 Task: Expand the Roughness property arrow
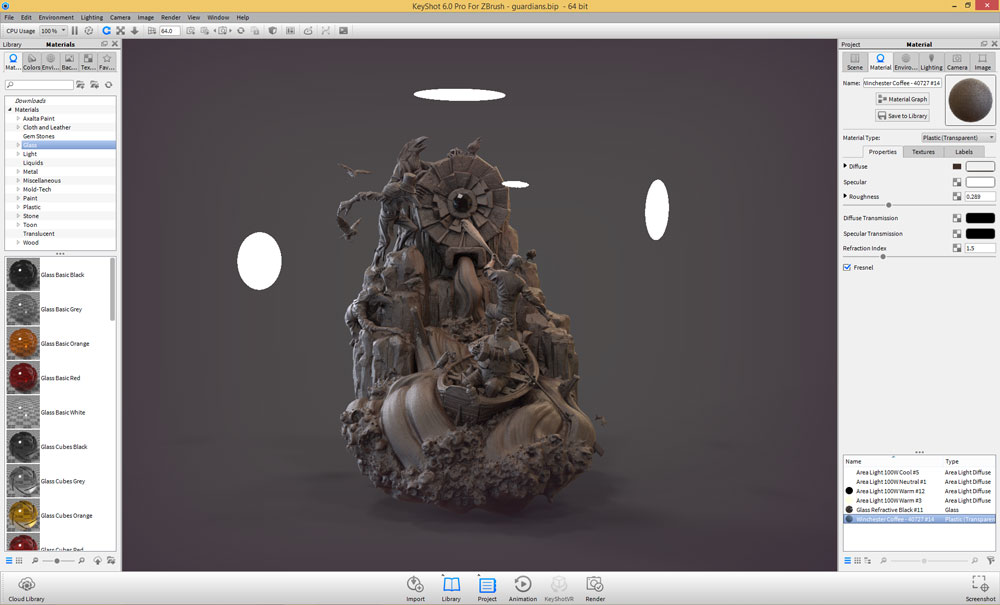pos(846,196)
